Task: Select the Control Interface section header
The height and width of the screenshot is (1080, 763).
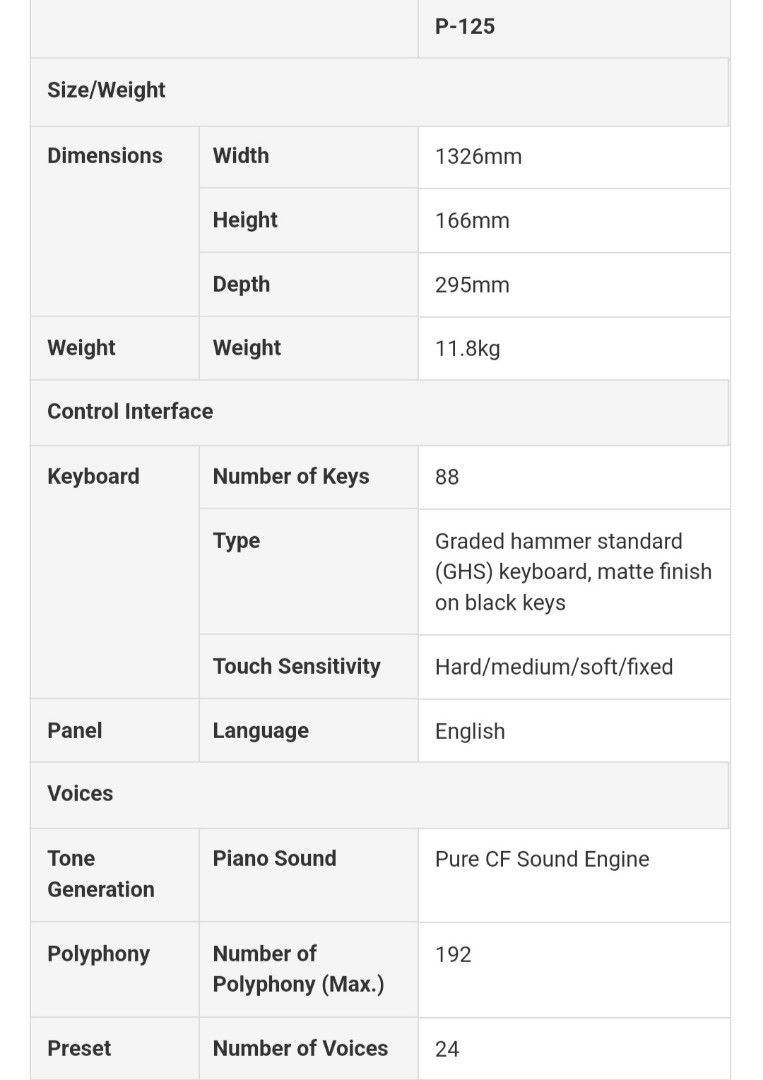Action: pos(130,412)
